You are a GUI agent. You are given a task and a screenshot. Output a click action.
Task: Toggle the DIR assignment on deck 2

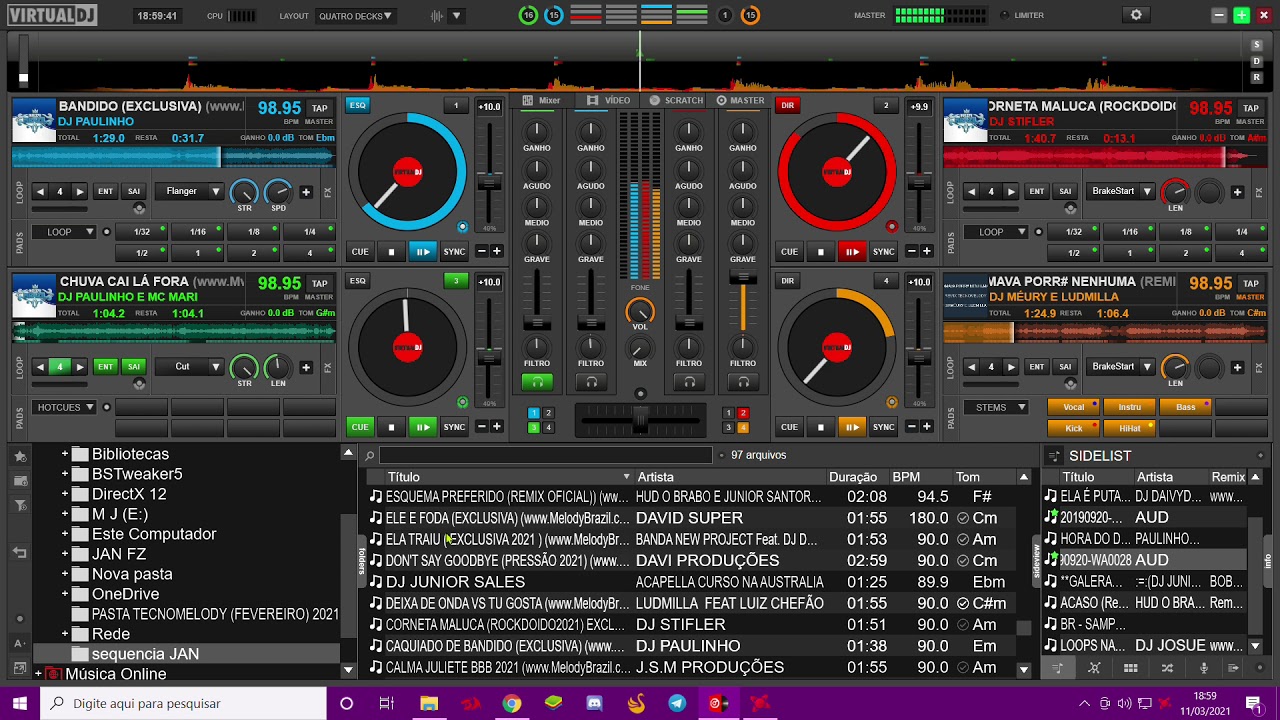tap(788, 105)
